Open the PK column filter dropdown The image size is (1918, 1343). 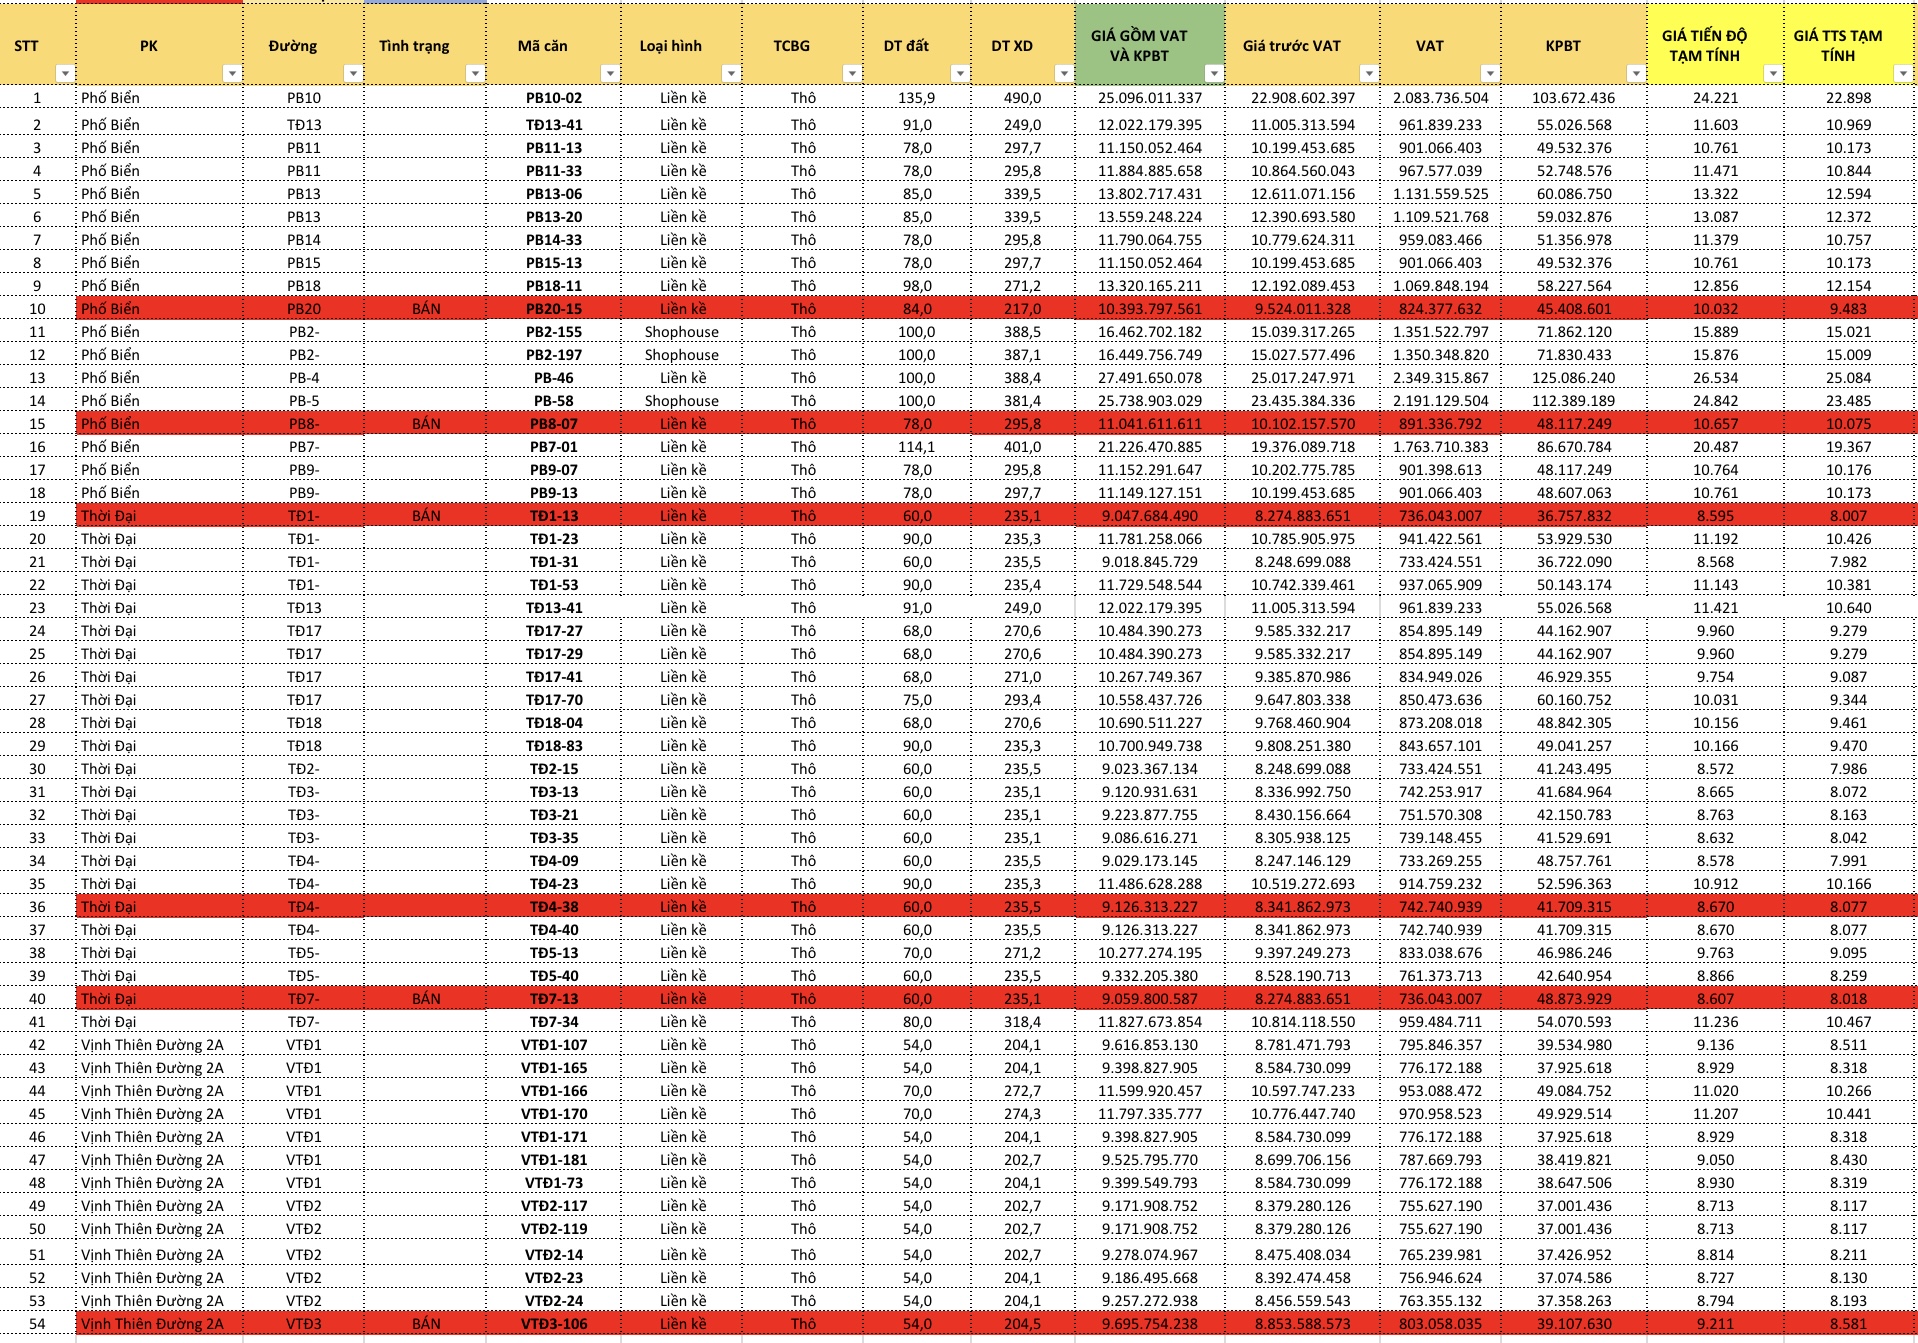(232, 73)
